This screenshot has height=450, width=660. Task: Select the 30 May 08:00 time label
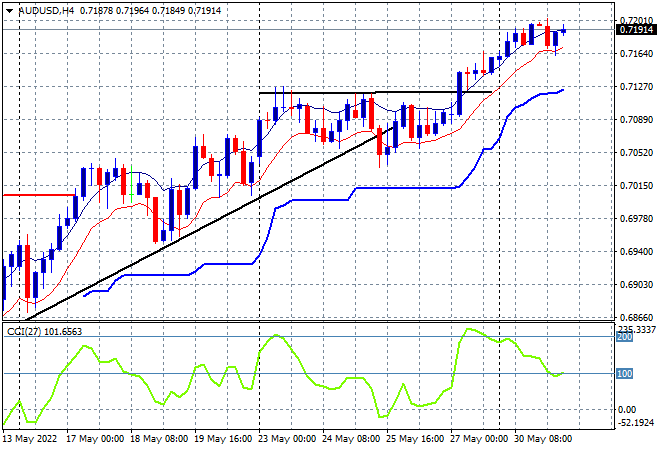tap(543, 439)
